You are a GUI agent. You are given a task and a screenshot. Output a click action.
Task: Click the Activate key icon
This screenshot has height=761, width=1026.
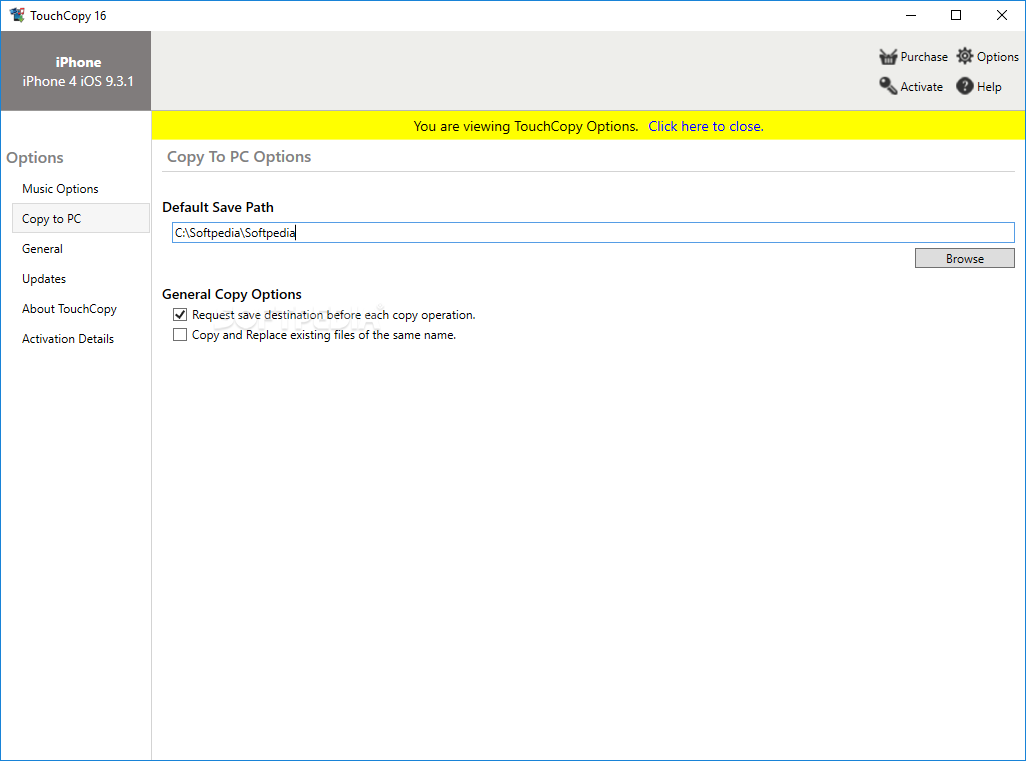pyautogui.click(x=888, y=86)
